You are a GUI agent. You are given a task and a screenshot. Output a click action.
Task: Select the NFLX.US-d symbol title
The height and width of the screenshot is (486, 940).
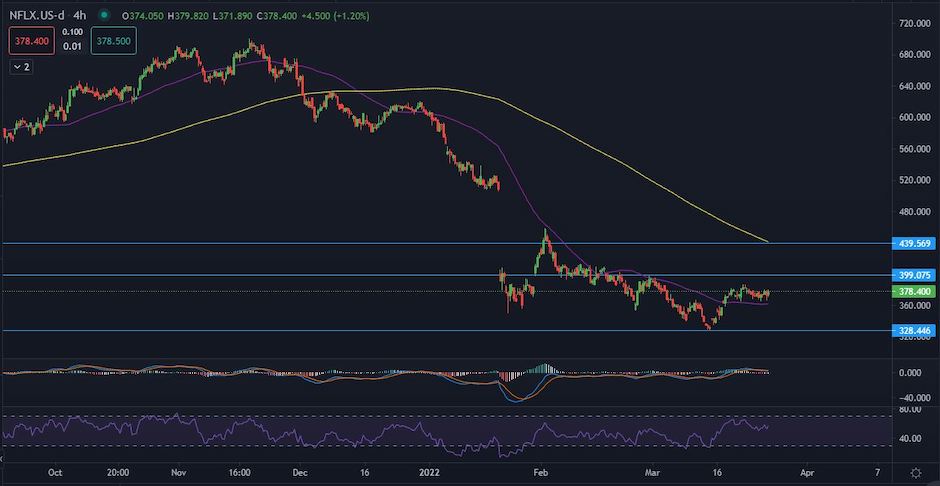coord(37,16)
